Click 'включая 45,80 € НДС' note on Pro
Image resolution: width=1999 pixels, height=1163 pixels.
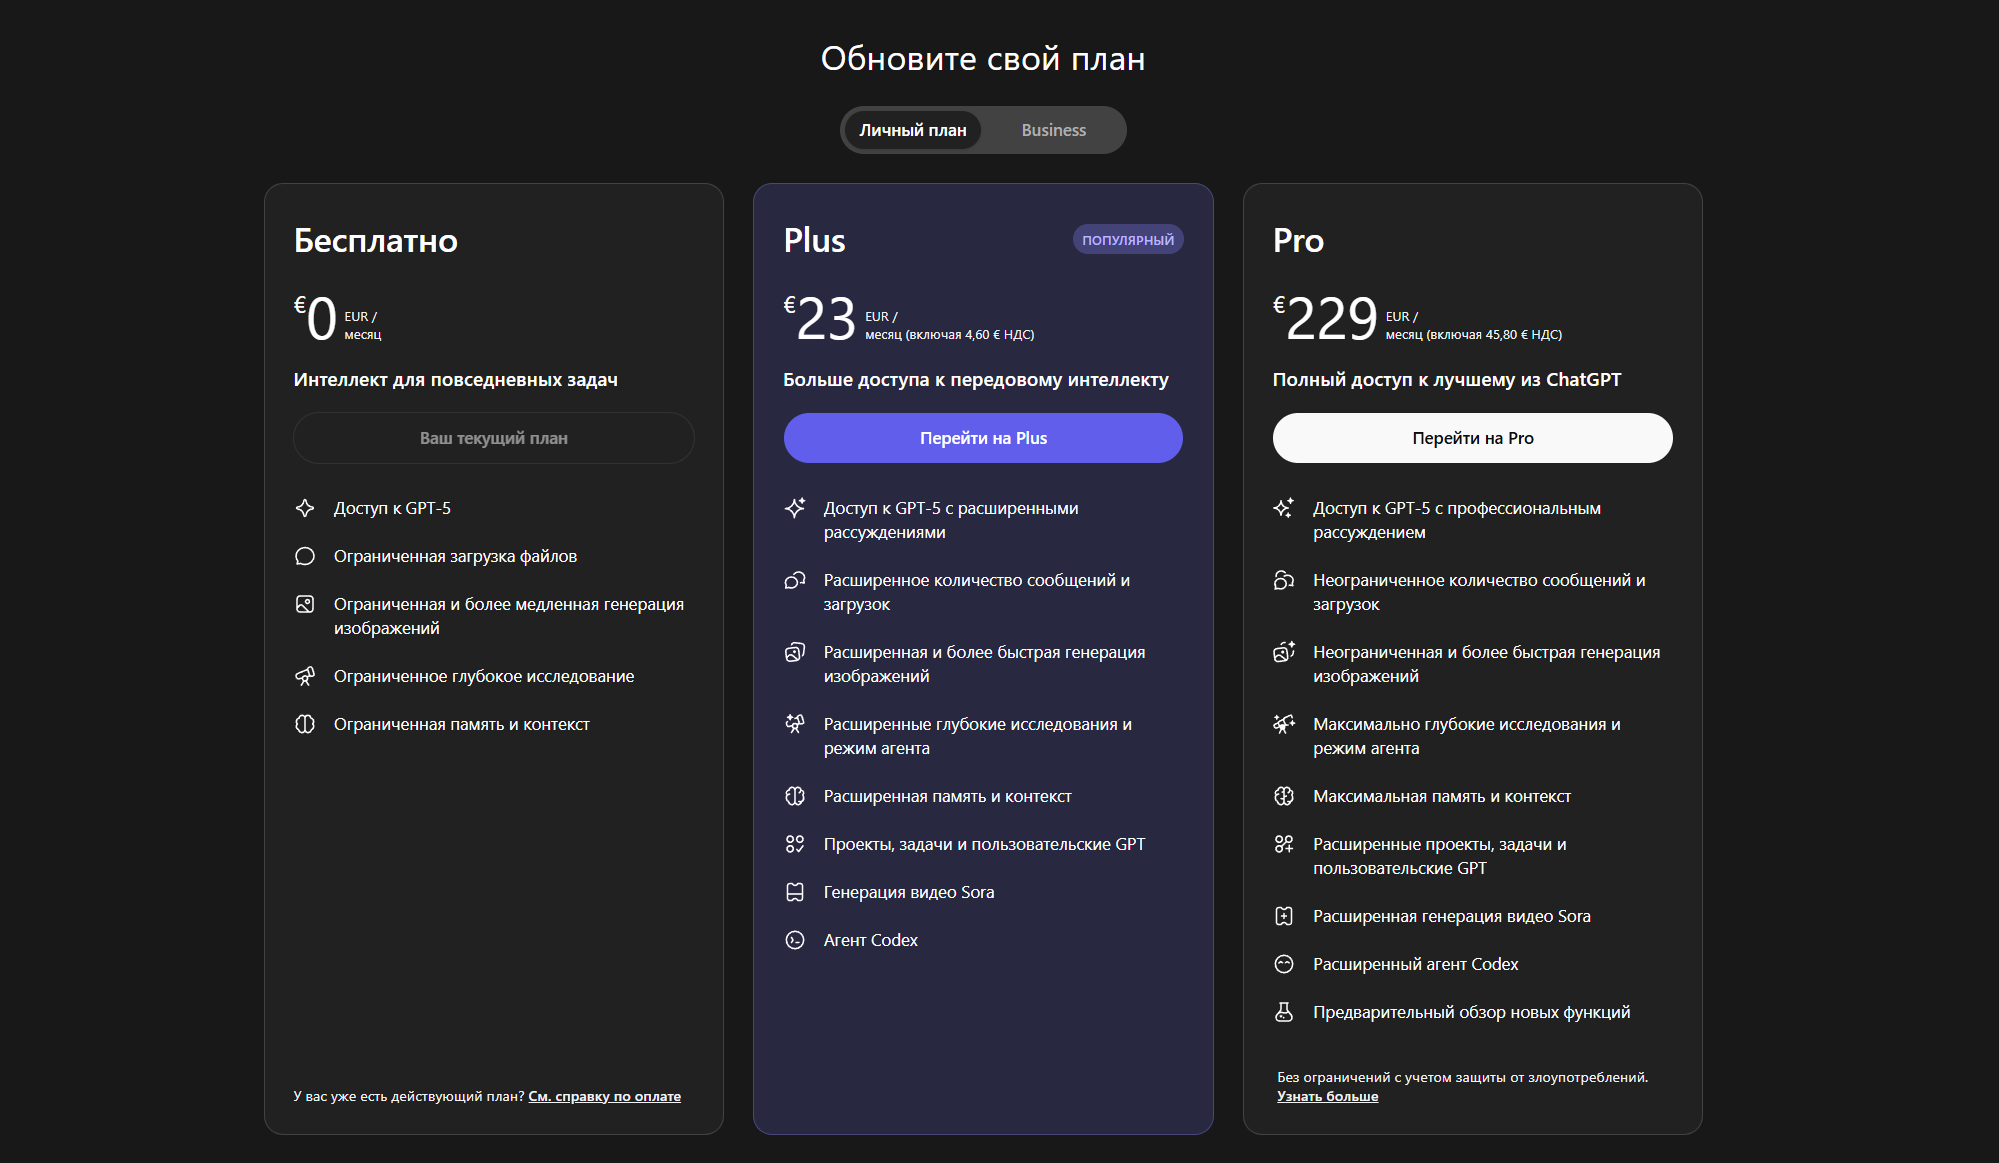1494,335
